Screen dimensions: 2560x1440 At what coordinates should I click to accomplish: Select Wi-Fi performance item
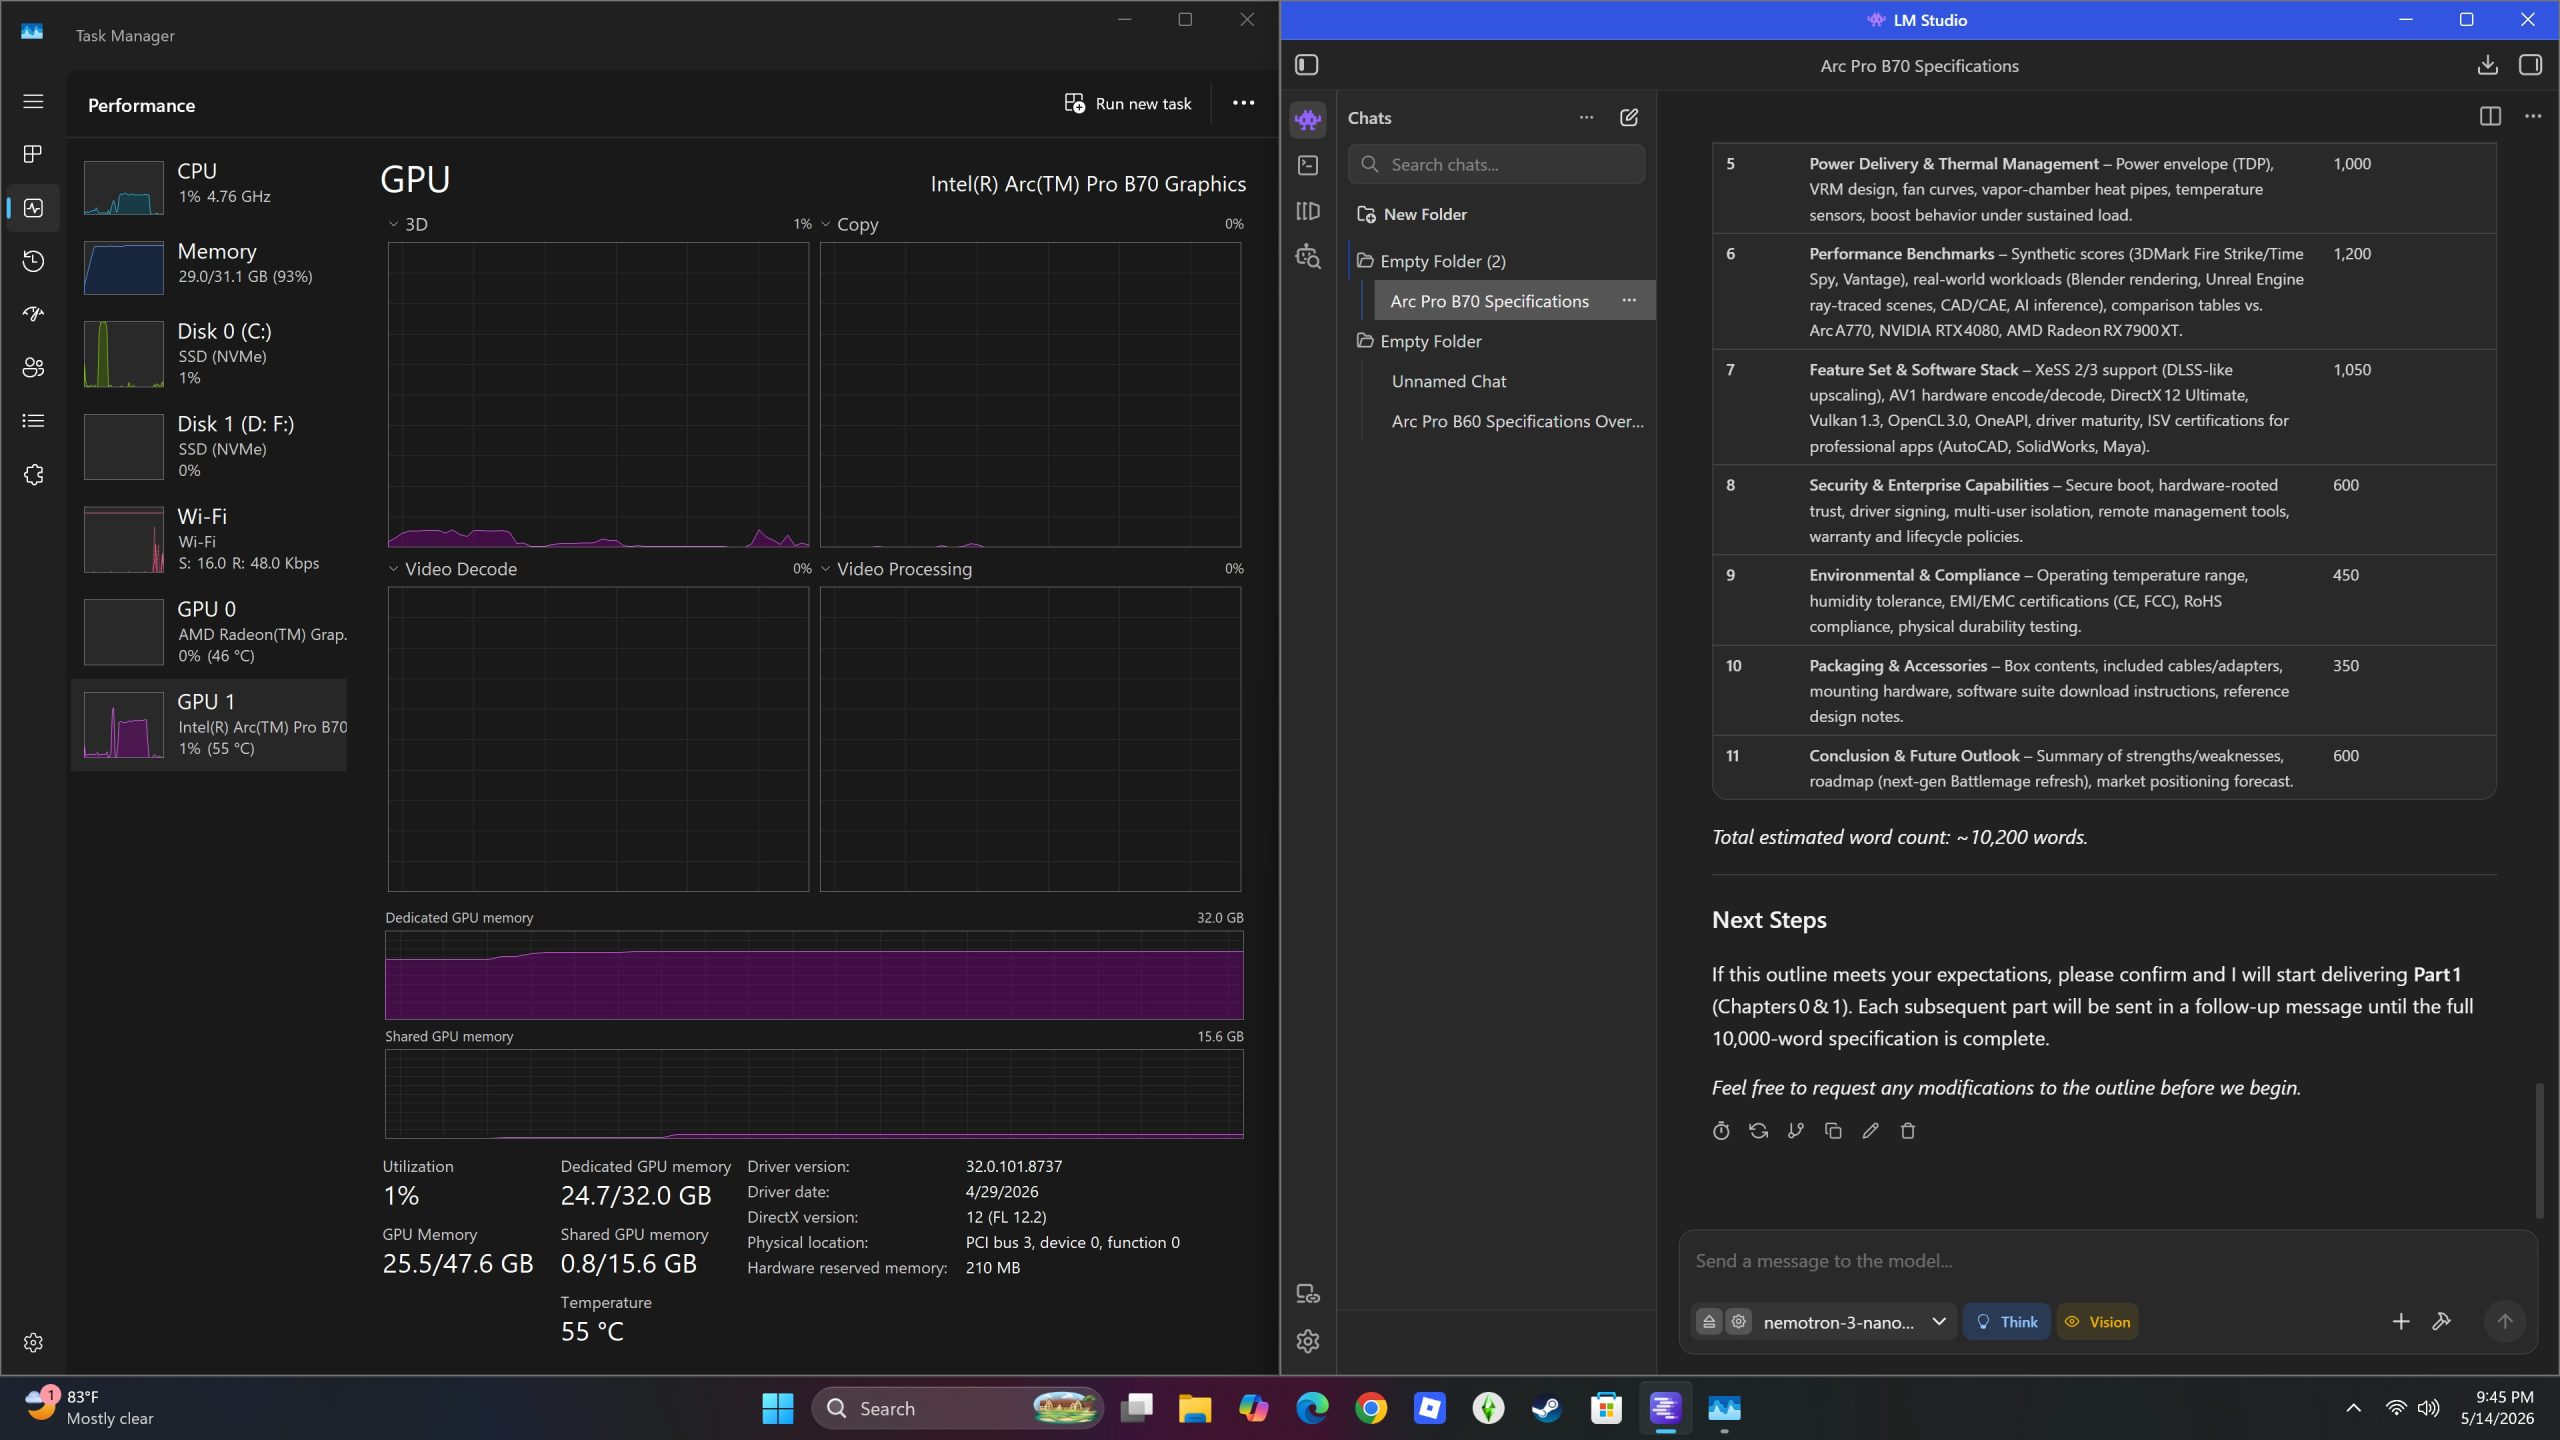(x=209, y=539)
